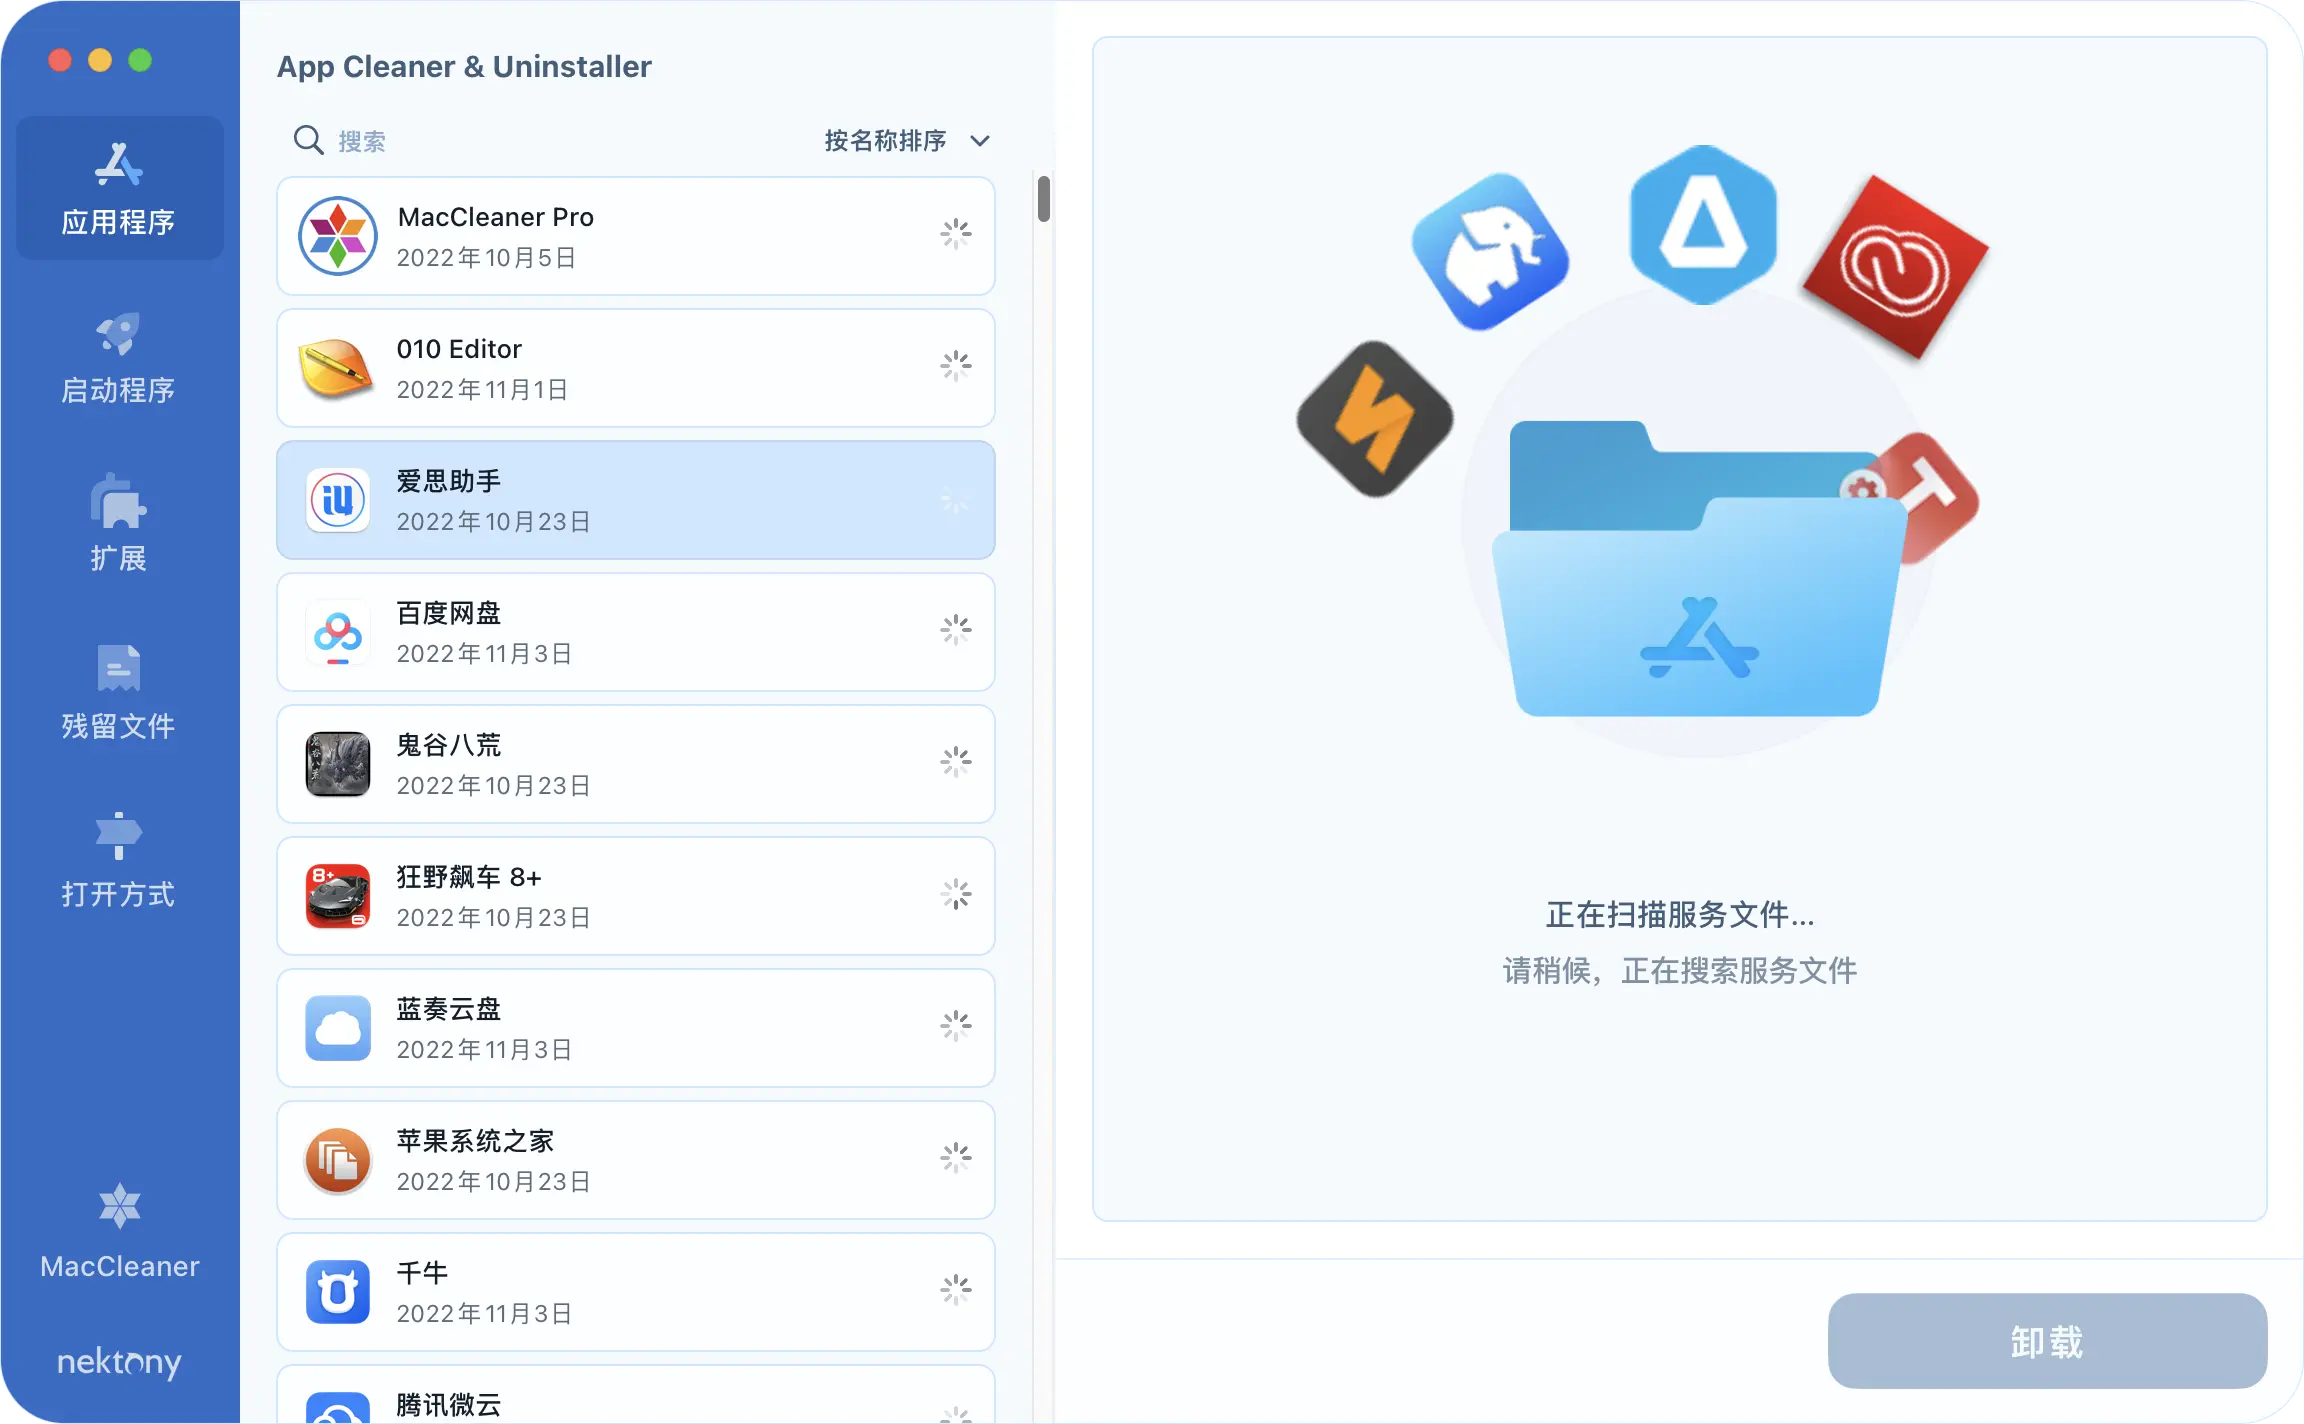
Task: Select the 苹果系统之家 name text
Action: click(475, 1141)
